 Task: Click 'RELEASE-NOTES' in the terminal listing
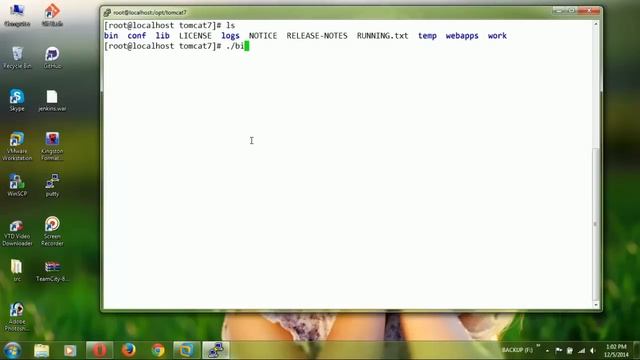(317, 36)
